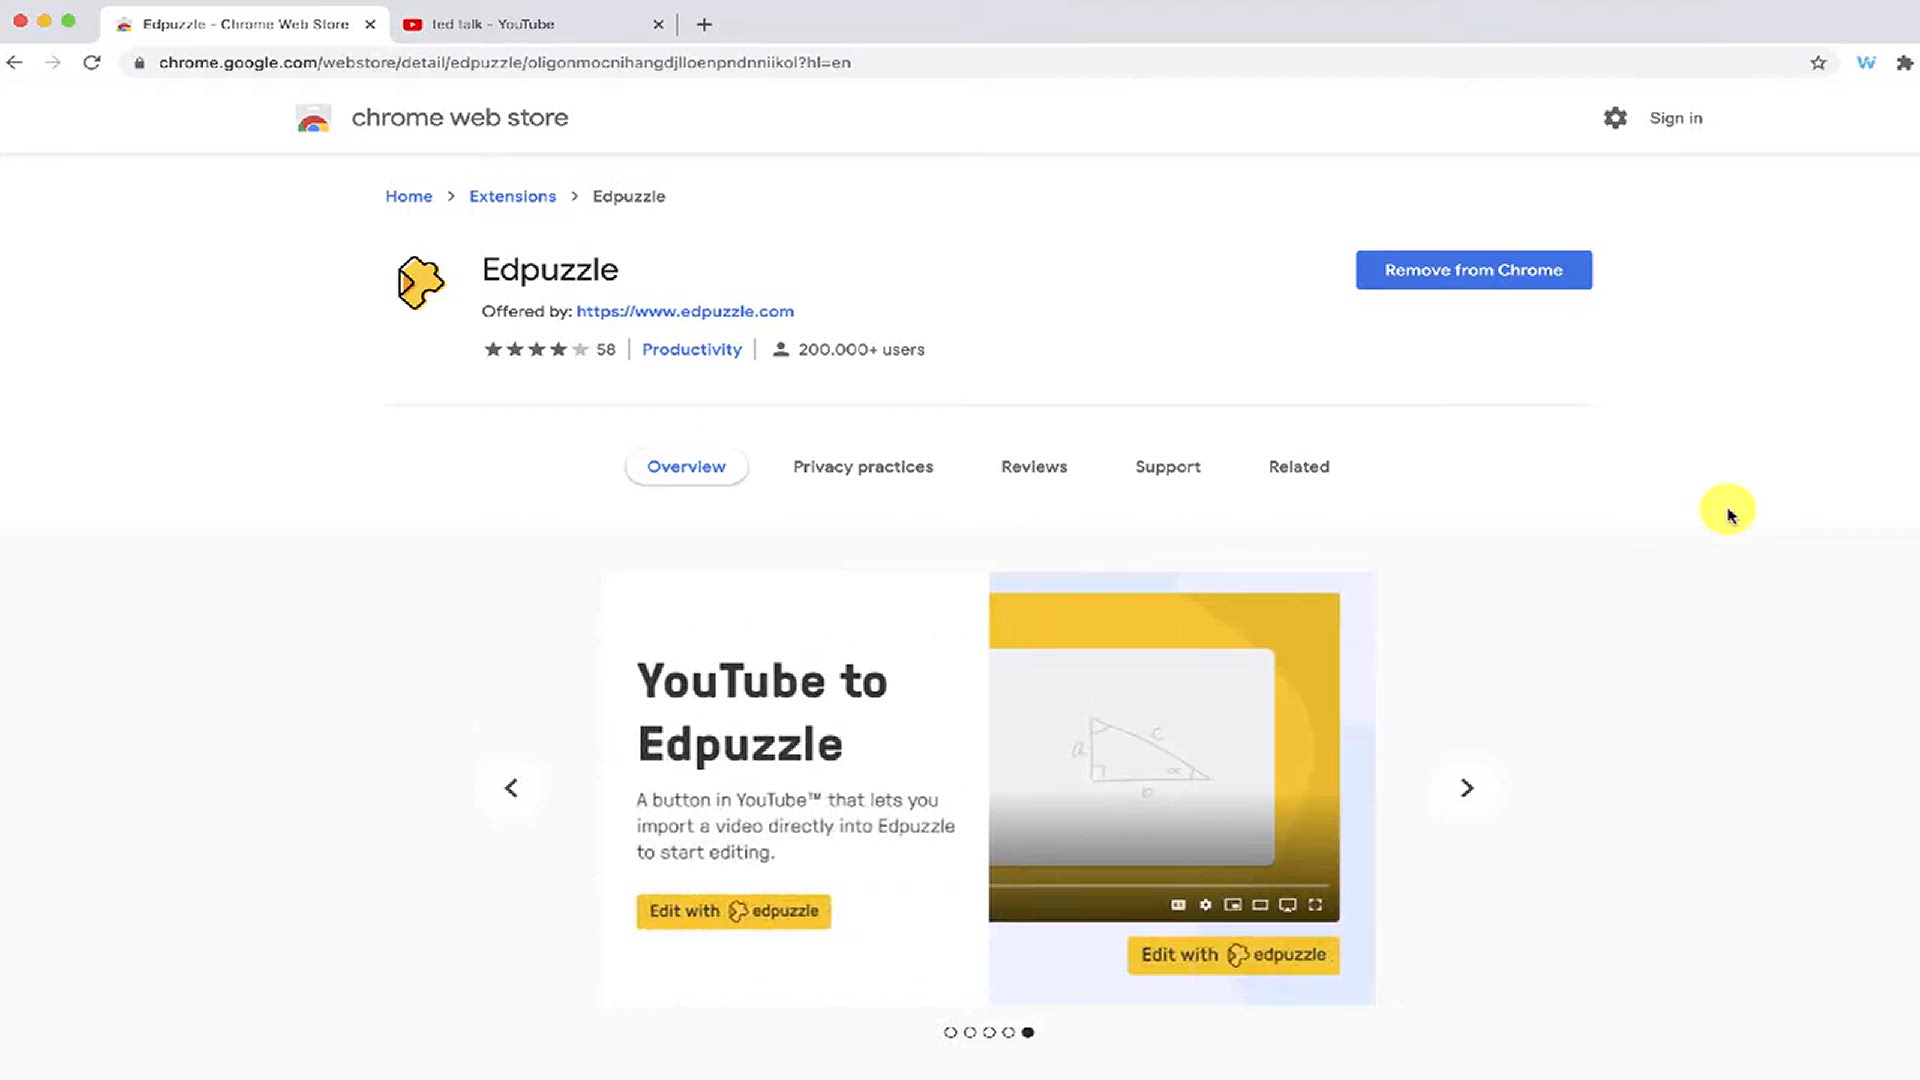The height and width of the screenshot is (1080, 1920).
Task: Open the Privacy practices tab
Action: click(863, 467)
